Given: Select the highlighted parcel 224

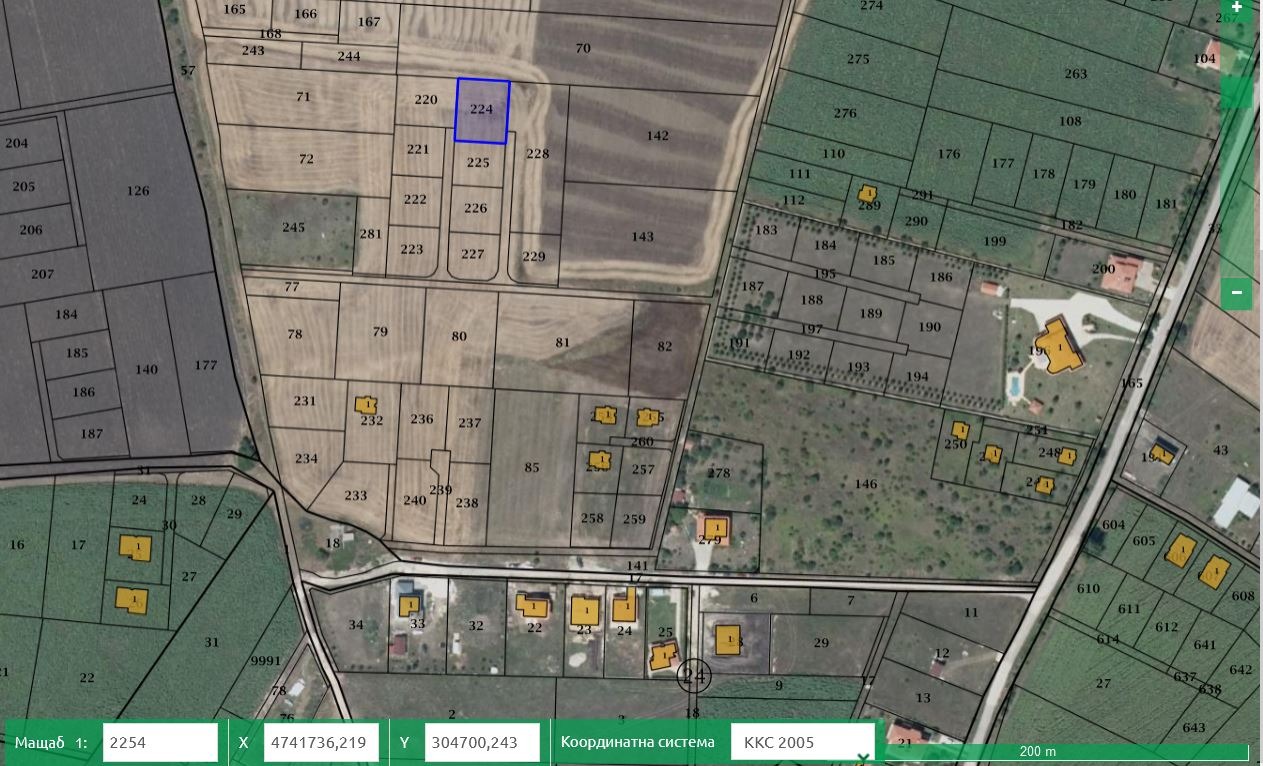Looking at the screenshot, I should pyautogui.click(x=482, y=111).
